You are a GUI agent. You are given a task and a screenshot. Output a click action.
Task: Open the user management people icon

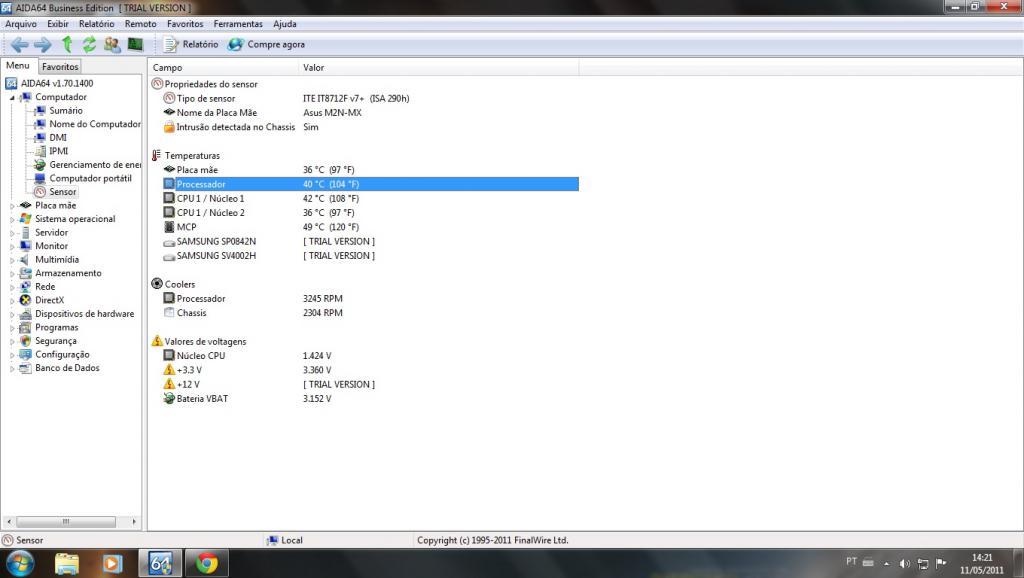112,44
